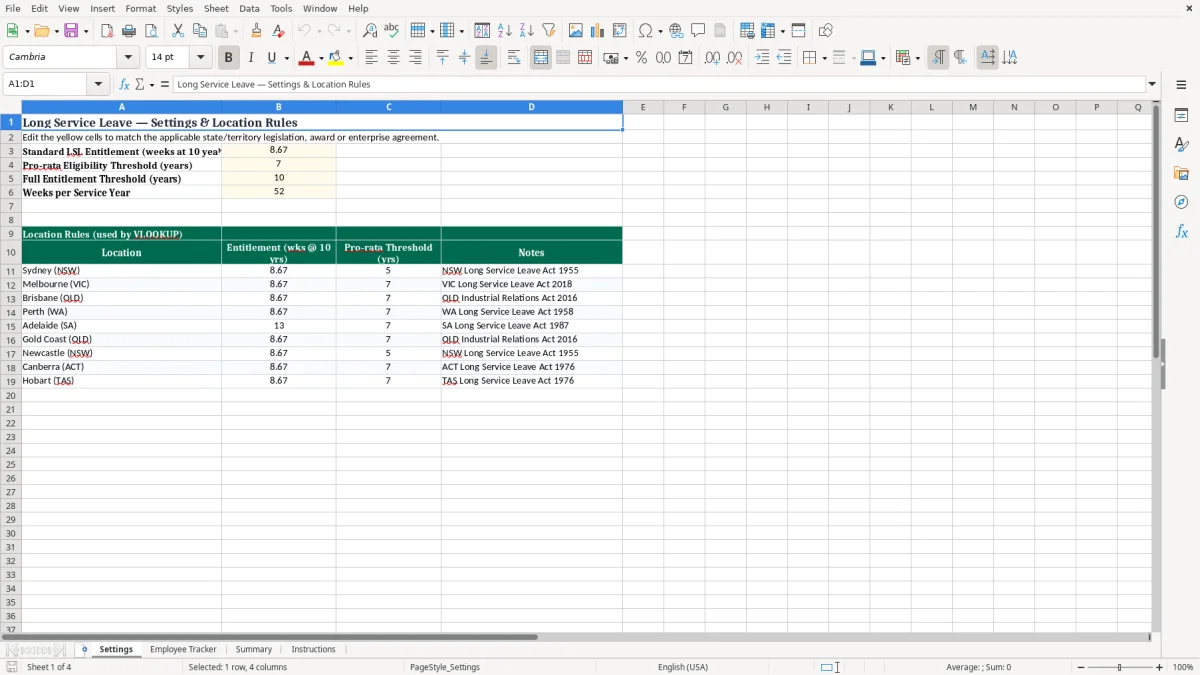The width and height of the screenshot is (1200, 675).
Task: Apply the yellow background highlight color
Action: click(x=336, y=58)
